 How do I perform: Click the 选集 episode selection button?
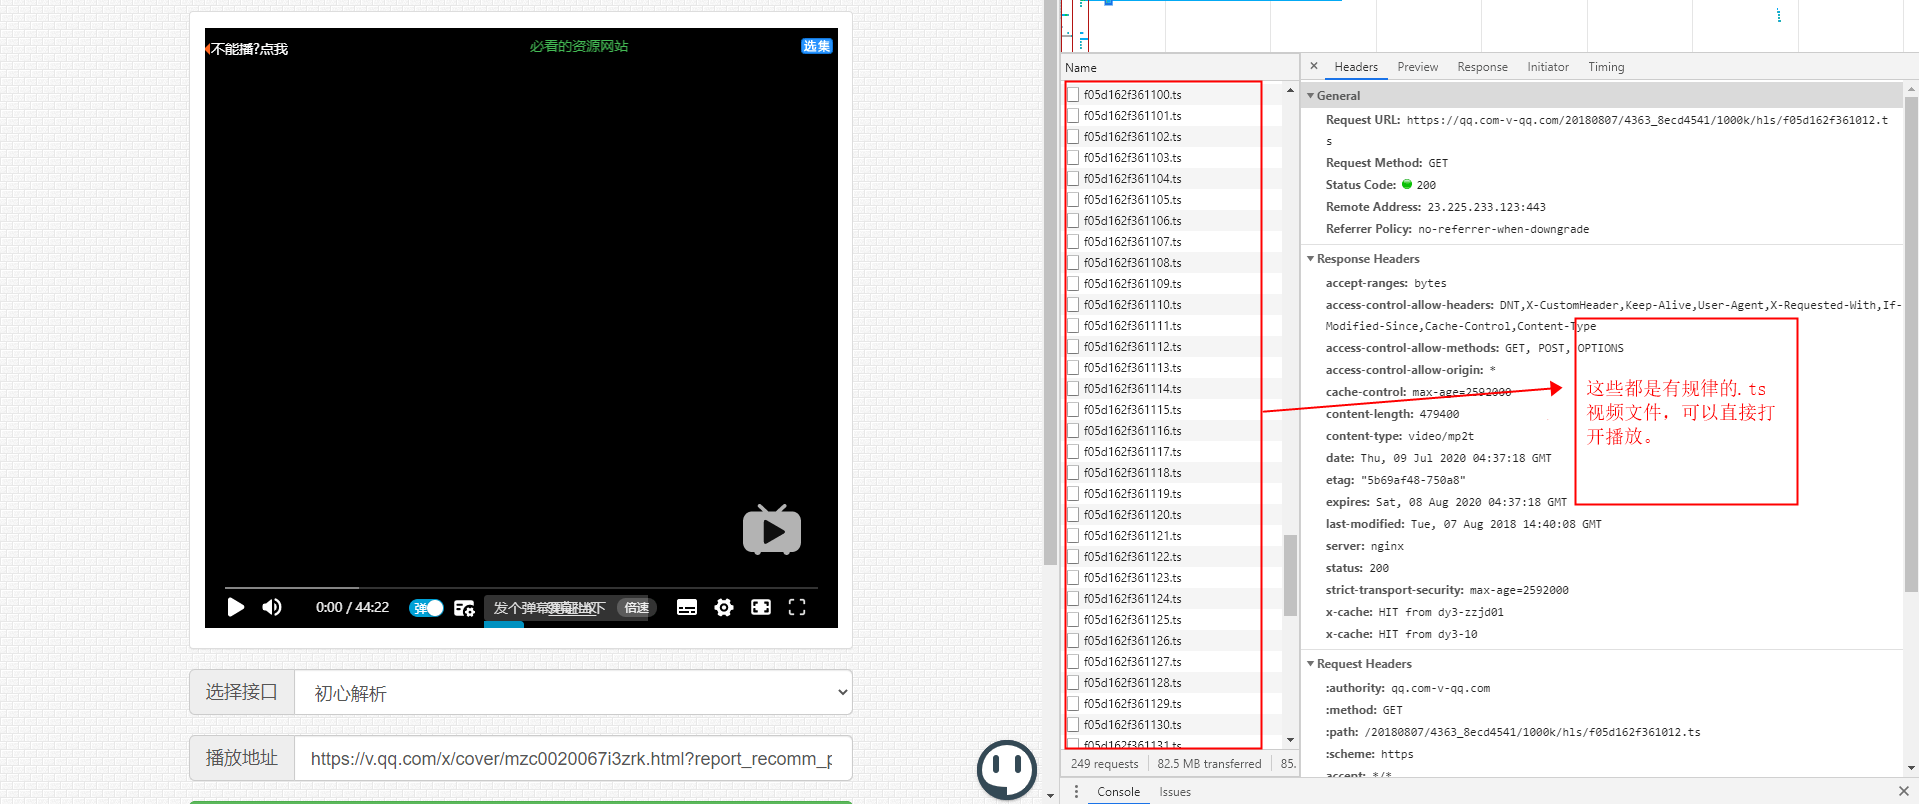pos(816,46)
